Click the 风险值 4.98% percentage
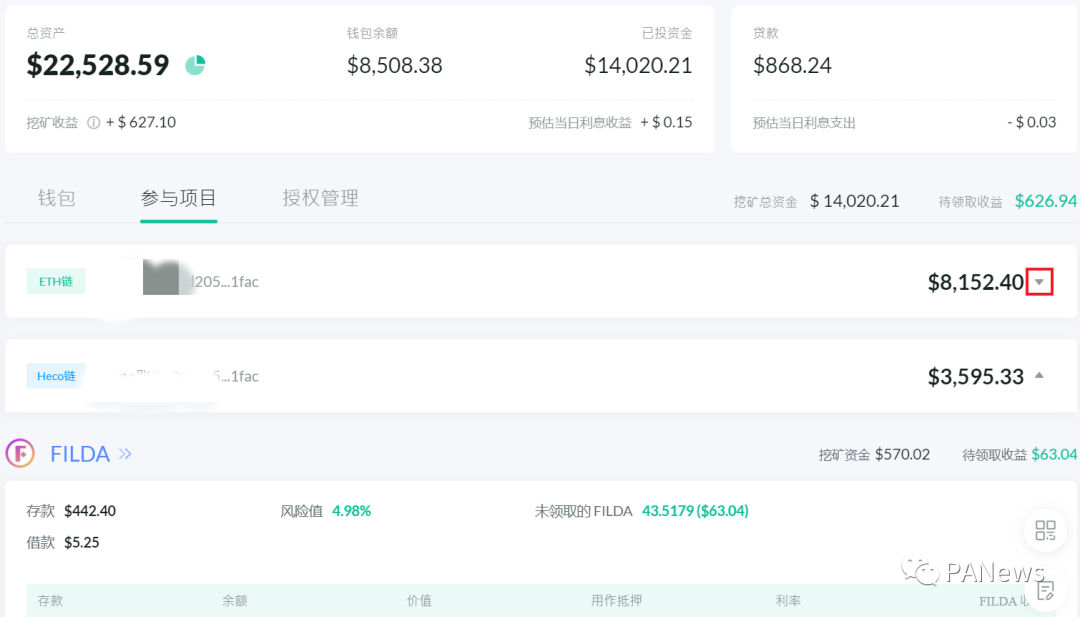 tap(350, 510)
